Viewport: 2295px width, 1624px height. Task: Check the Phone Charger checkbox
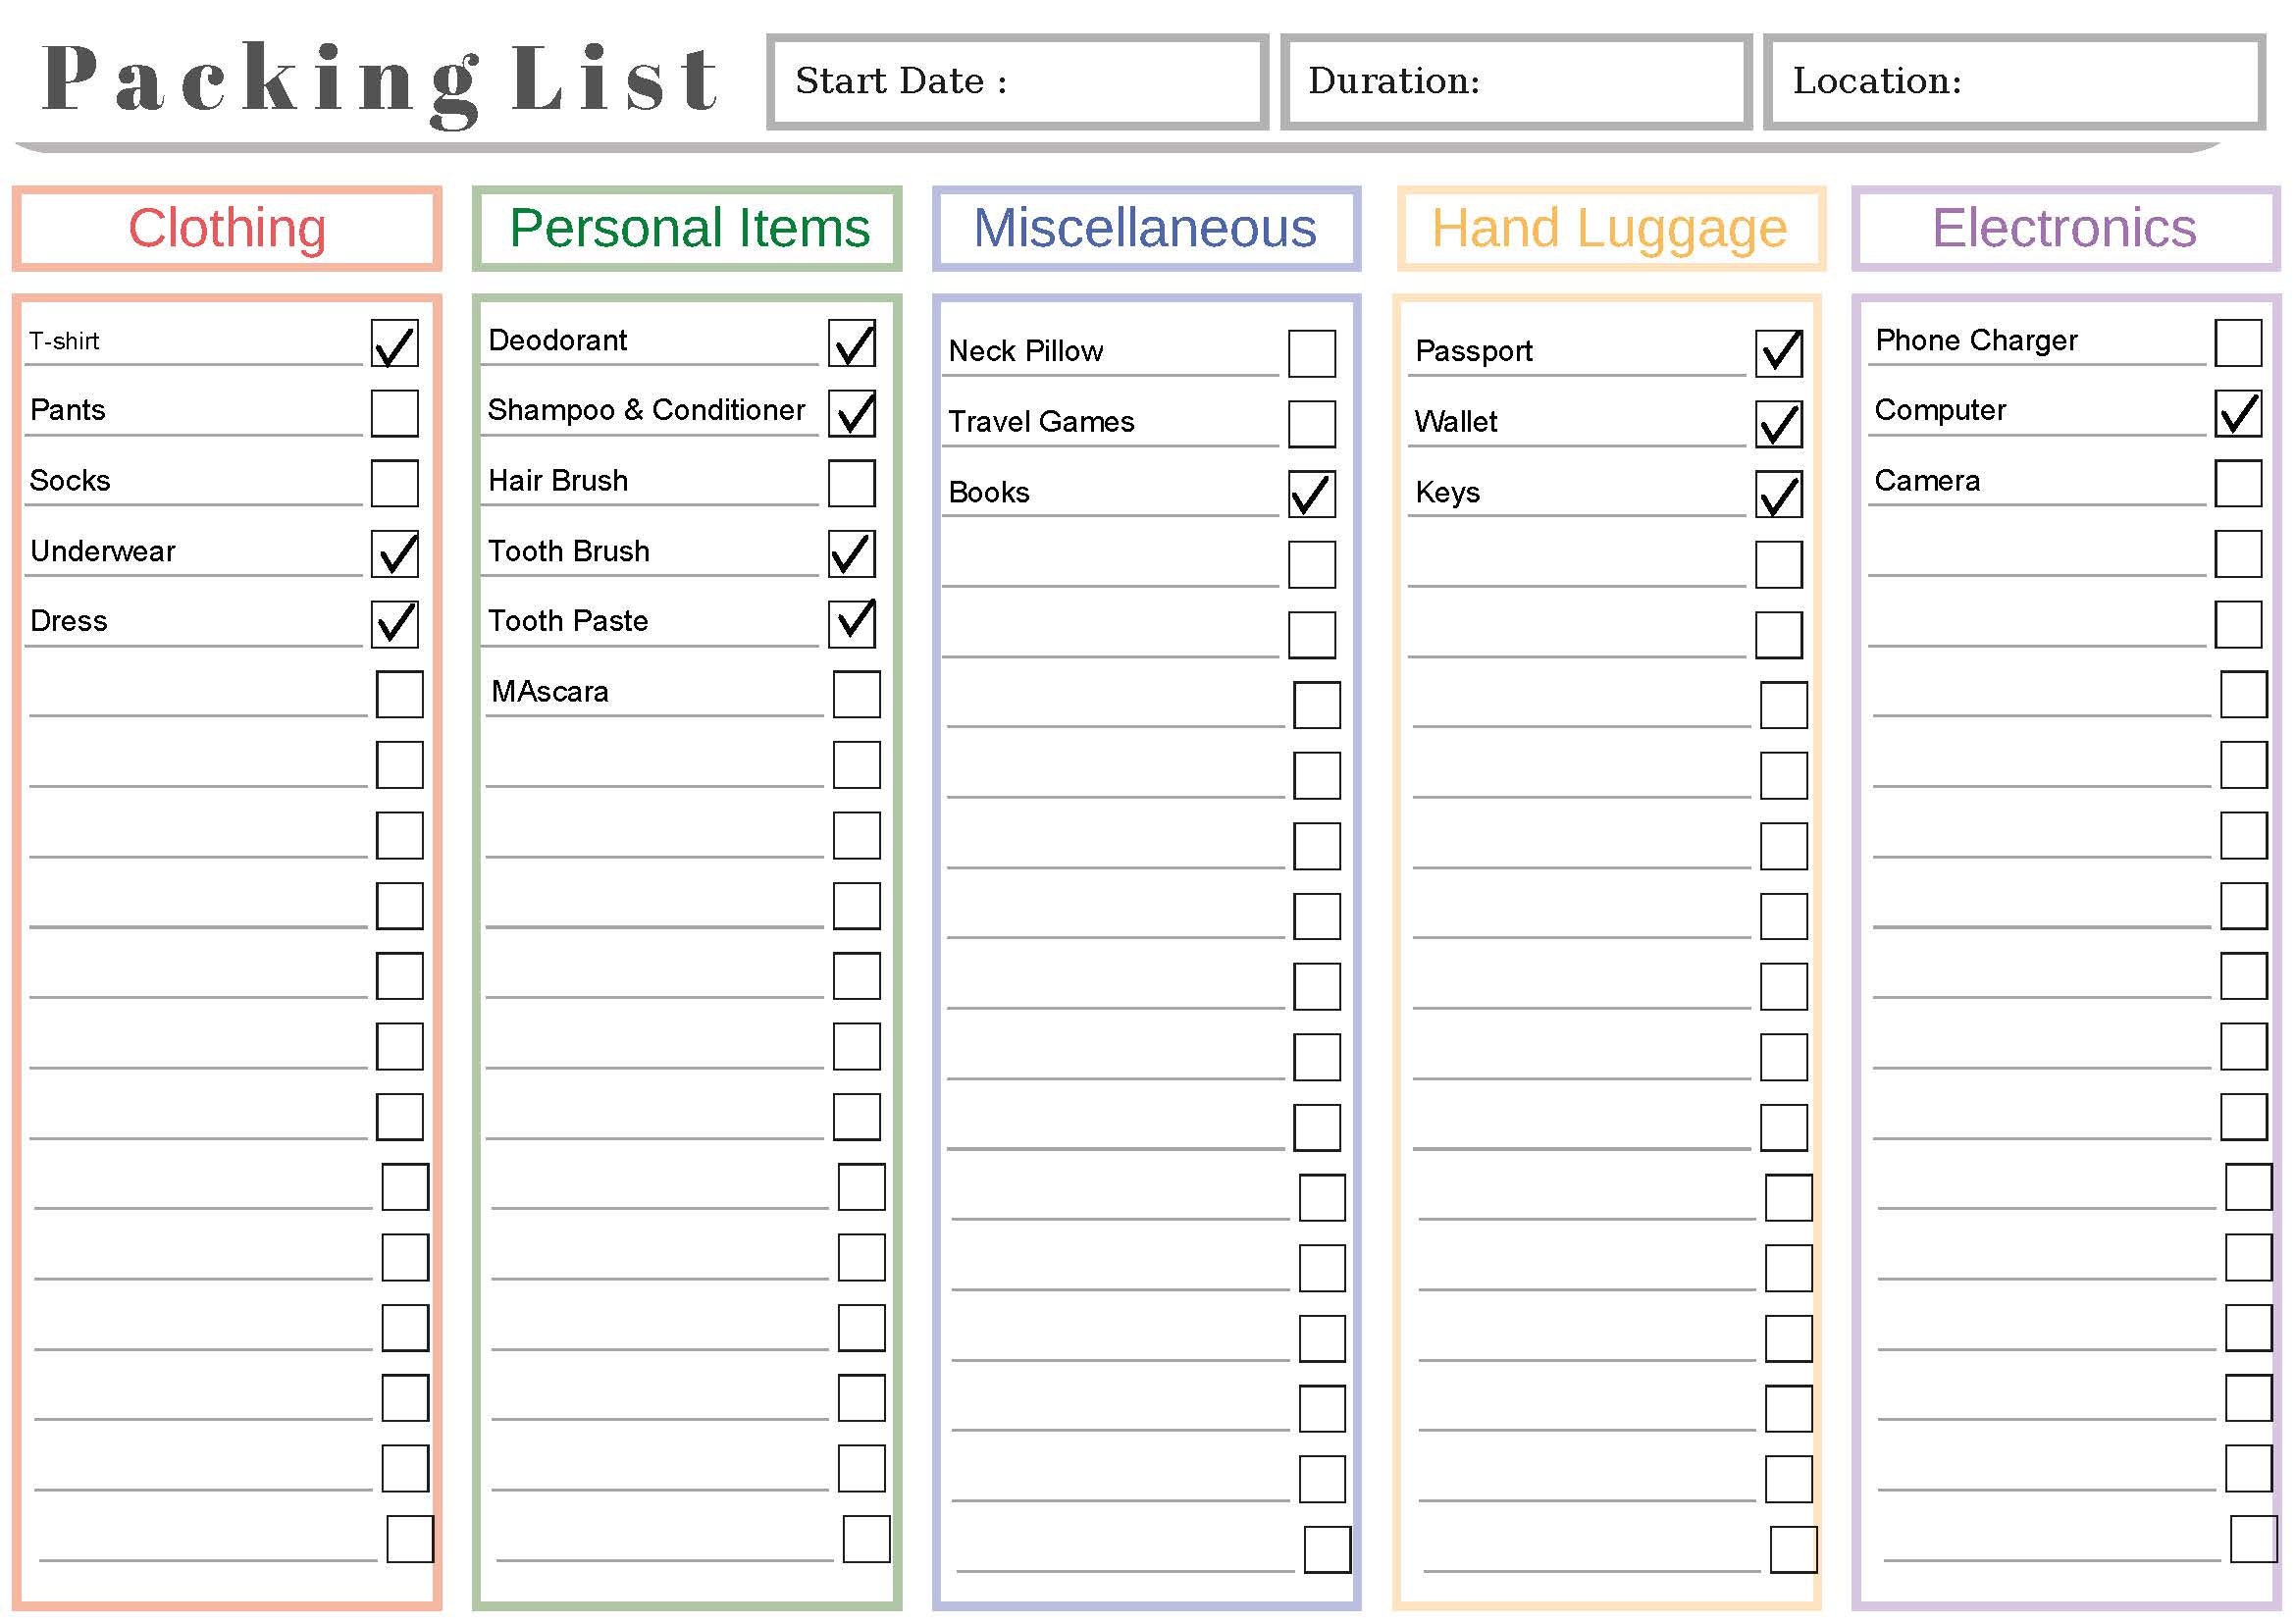tap(2238, 343)
